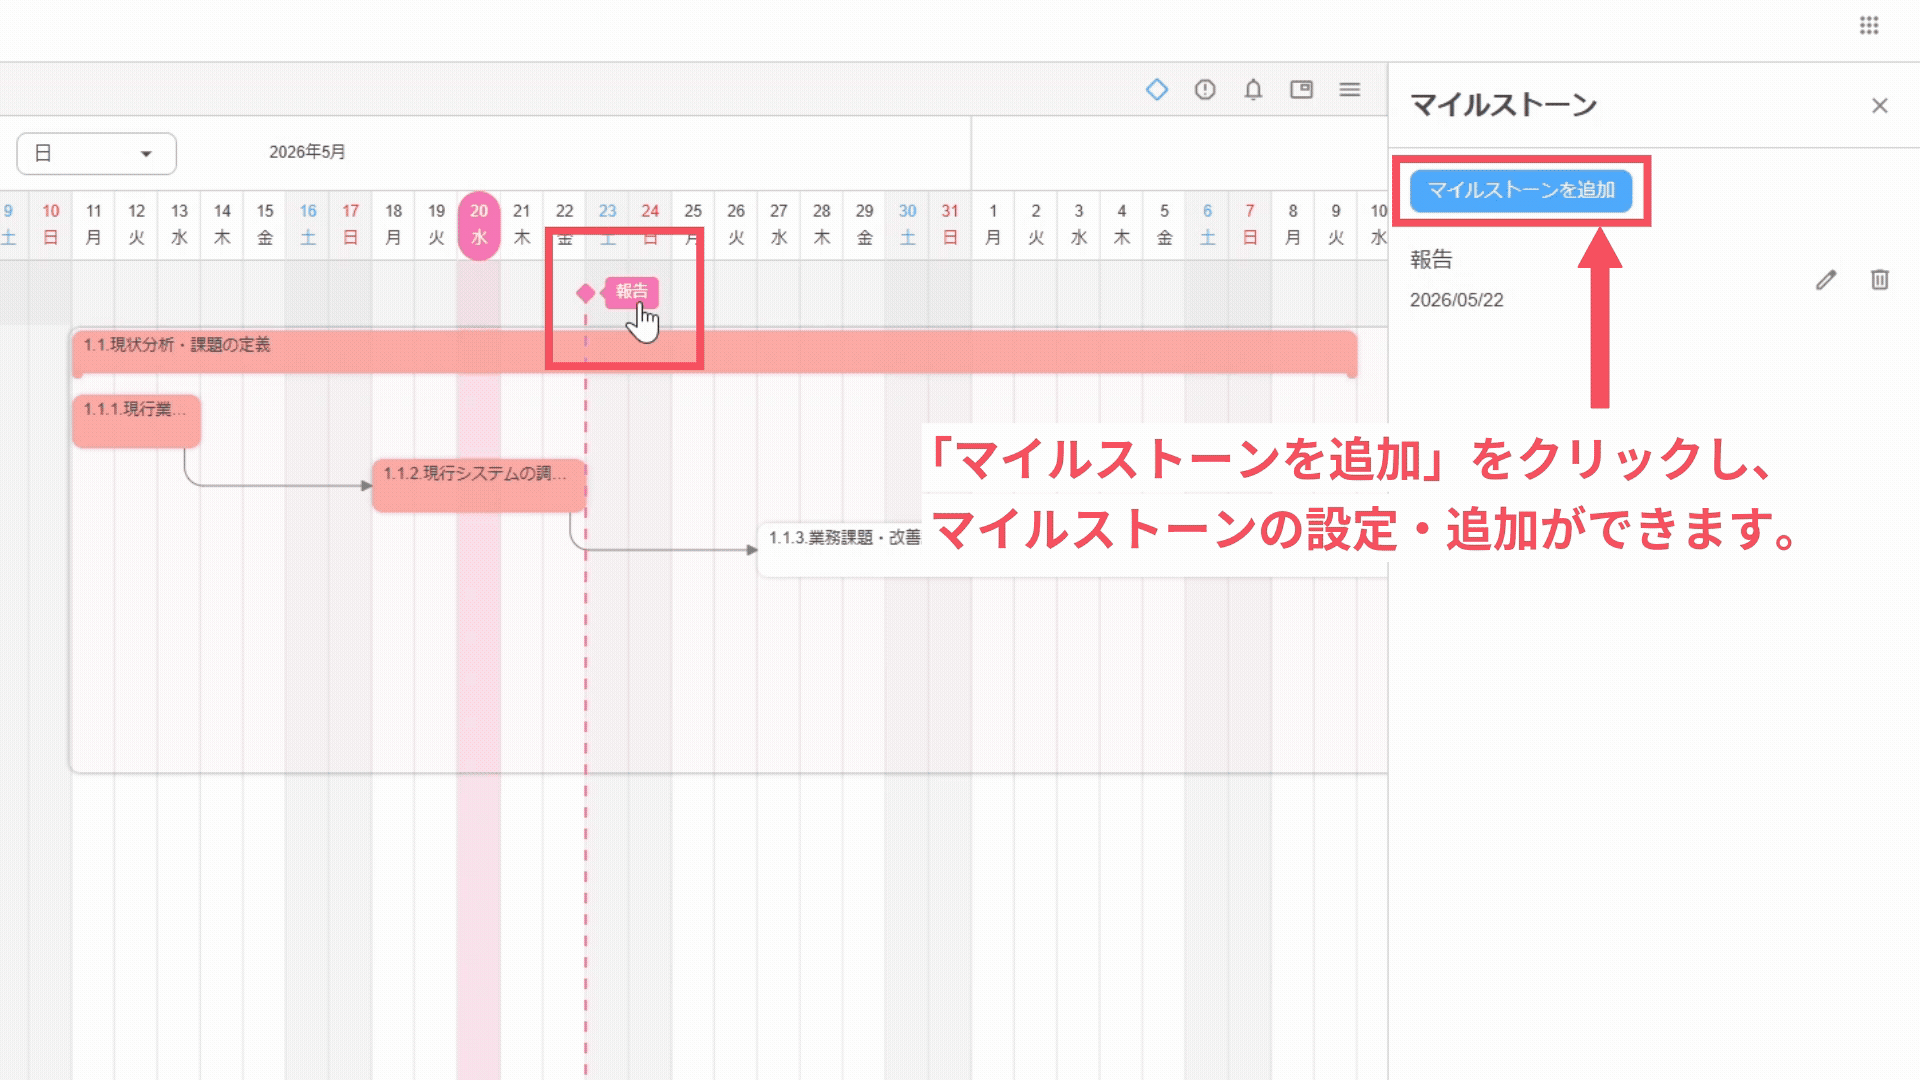Select the 1.1.2.現行システムの調... task bar

point(479,484)
